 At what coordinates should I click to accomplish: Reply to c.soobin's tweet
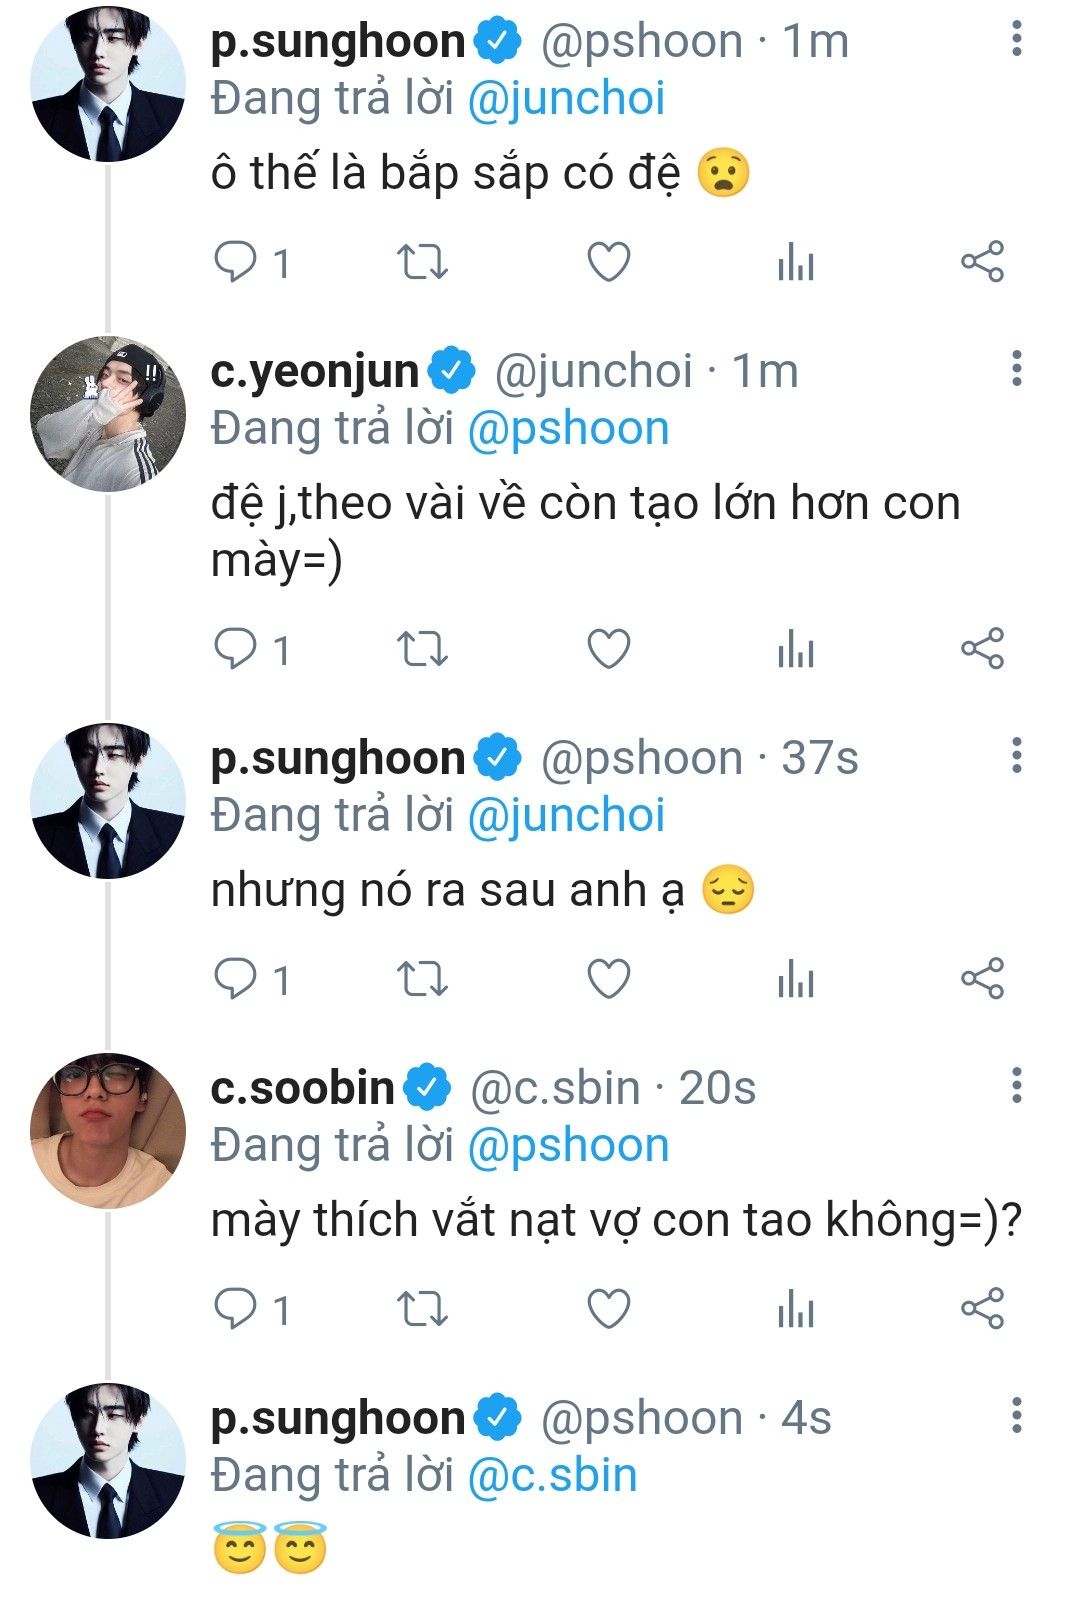(x=236, y=1308)
